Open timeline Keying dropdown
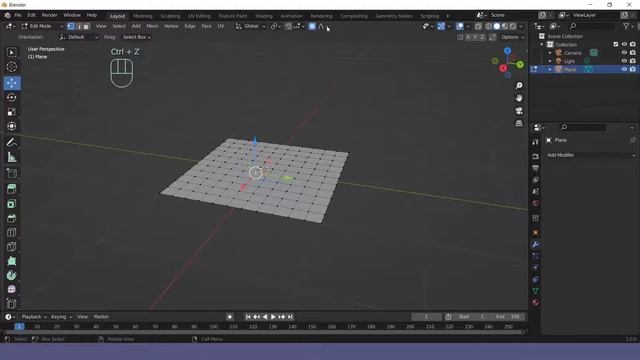 coord(61,317)
